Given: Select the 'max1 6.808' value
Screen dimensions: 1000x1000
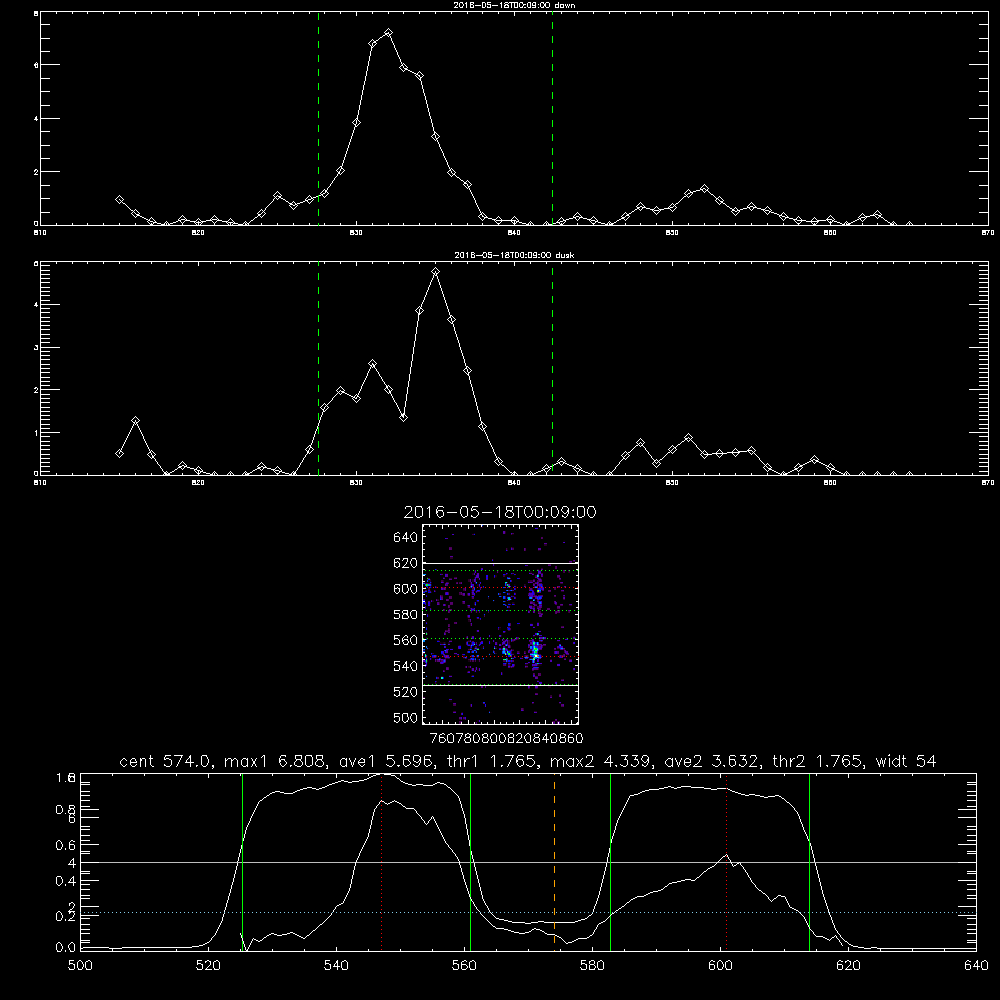Looking at the screenshot, I should tap(274, 761).
